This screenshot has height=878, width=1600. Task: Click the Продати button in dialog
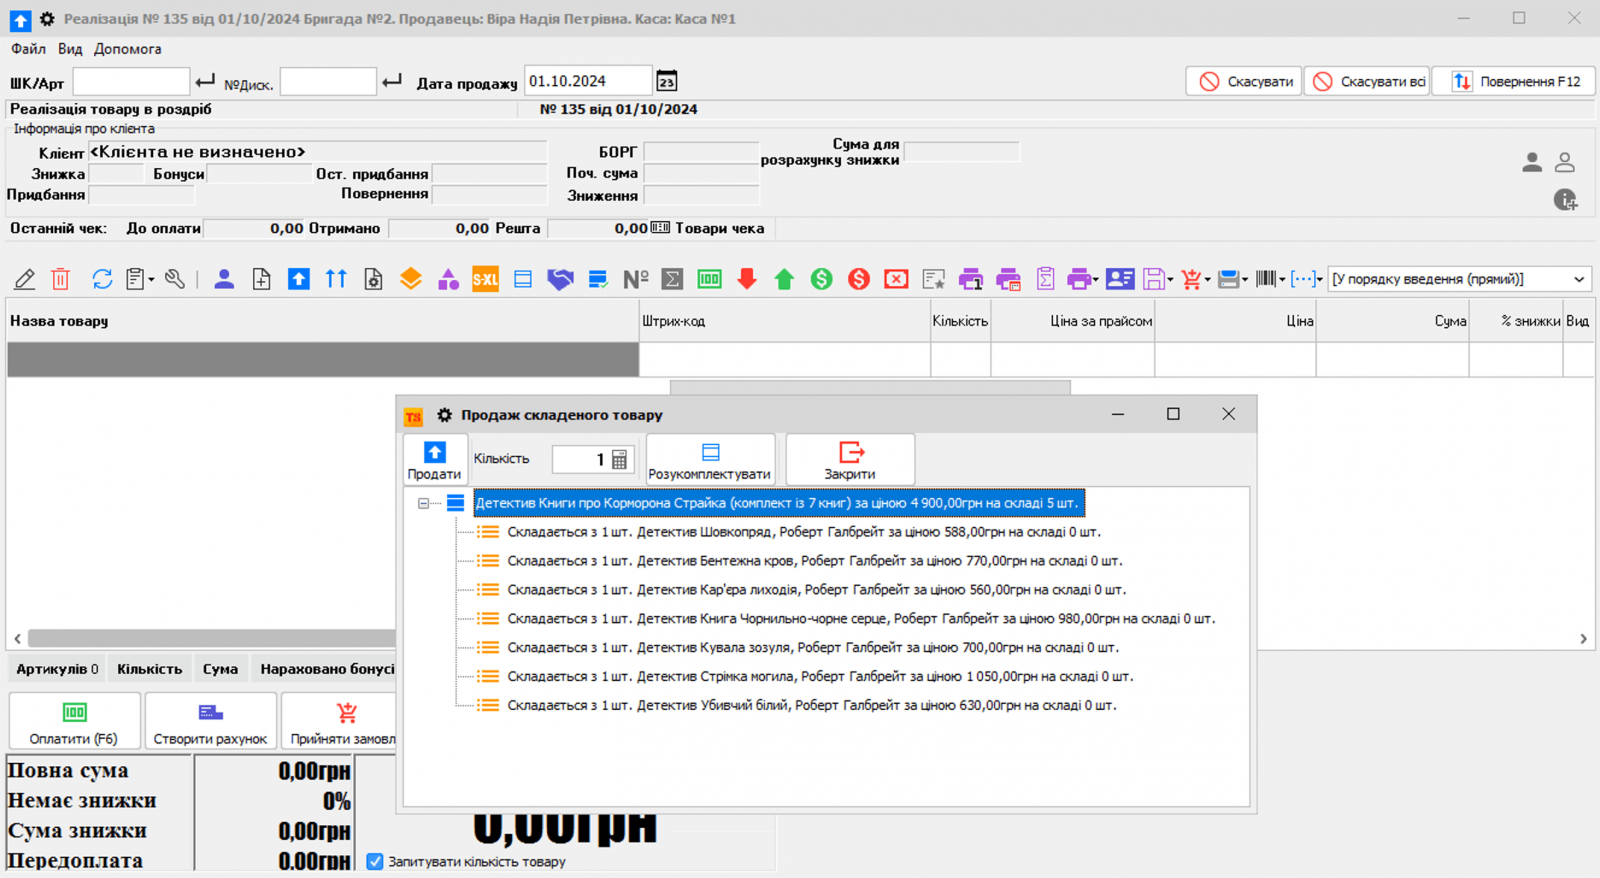click(434, 460)
